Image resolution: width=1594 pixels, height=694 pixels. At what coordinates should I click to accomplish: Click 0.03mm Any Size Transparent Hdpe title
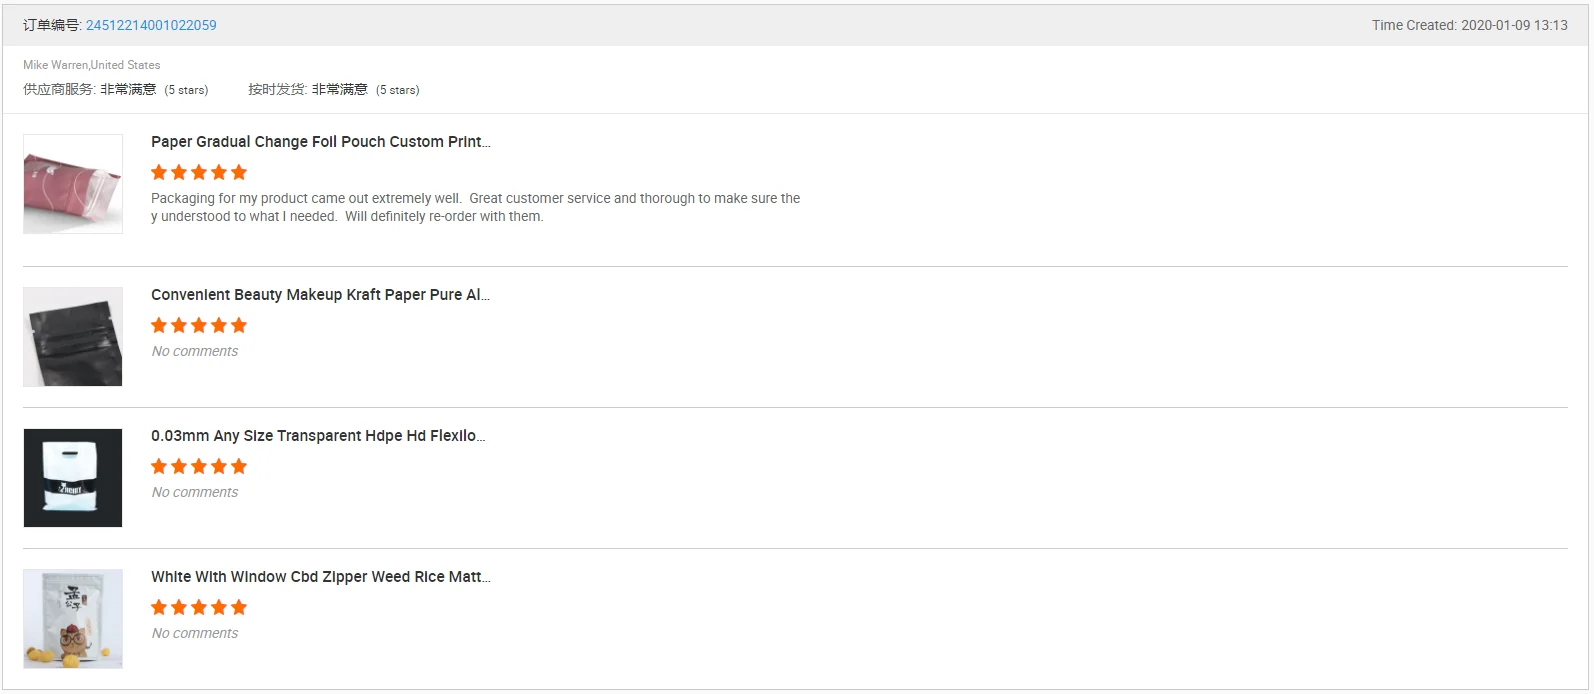pyautogui.click(x=318, y=436)
